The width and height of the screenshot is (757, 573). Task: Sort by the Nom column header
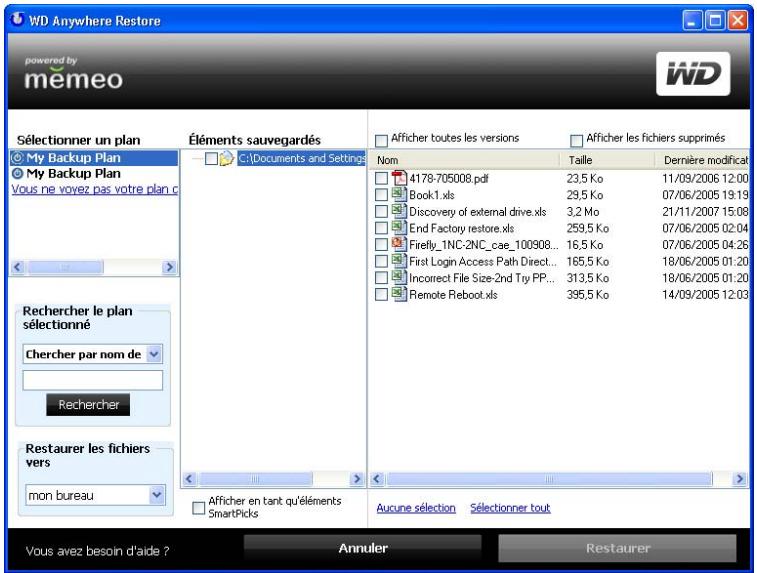[464, 160]
